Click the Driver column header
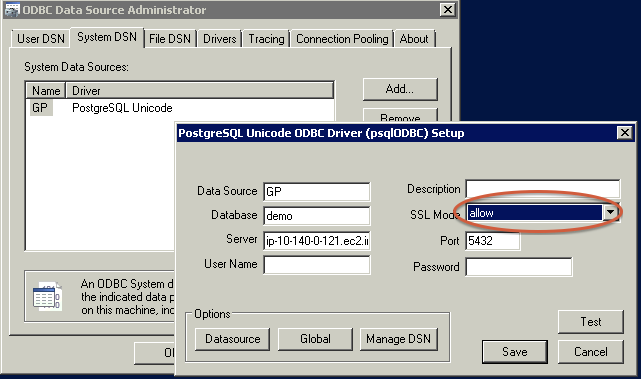Viewport: 641px width, 379px height. (199, 90)
